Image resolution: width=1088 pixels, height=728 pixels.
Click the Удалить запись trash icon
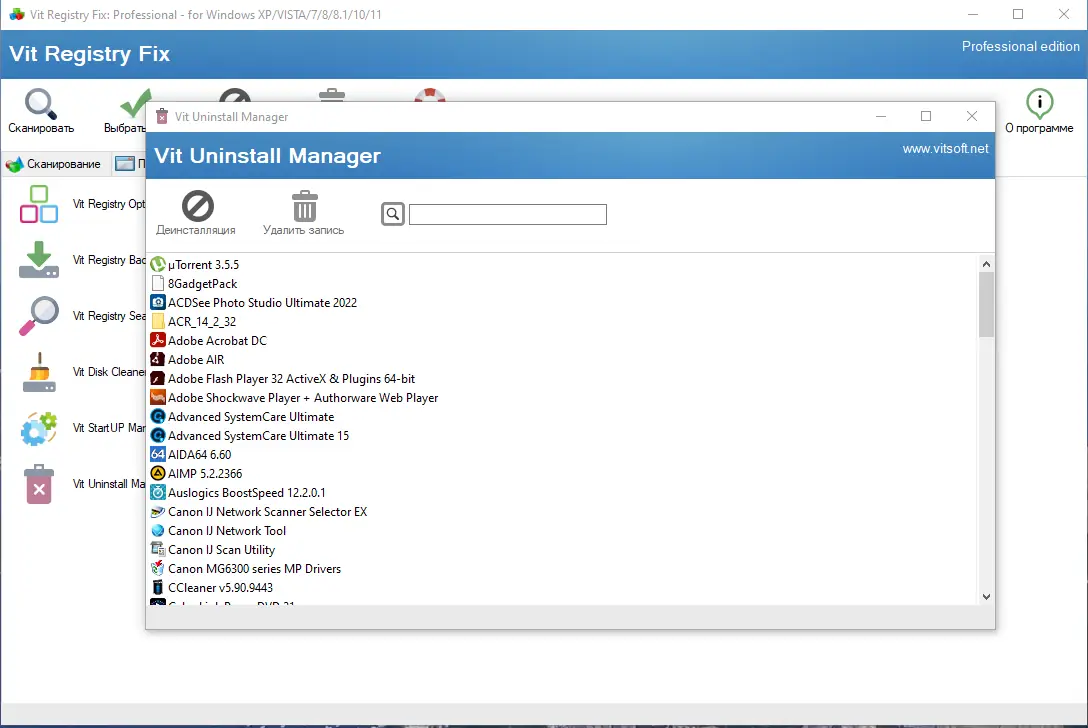tap(305, 206)
